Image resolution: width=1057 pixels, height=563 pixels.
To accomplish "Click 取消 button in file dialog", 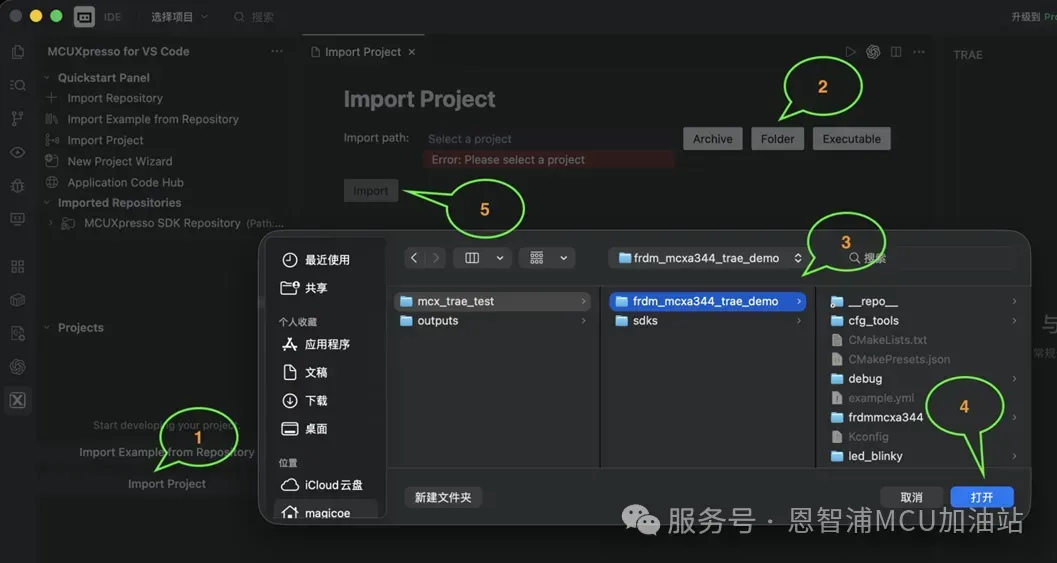I will click(x=911, y=497).
